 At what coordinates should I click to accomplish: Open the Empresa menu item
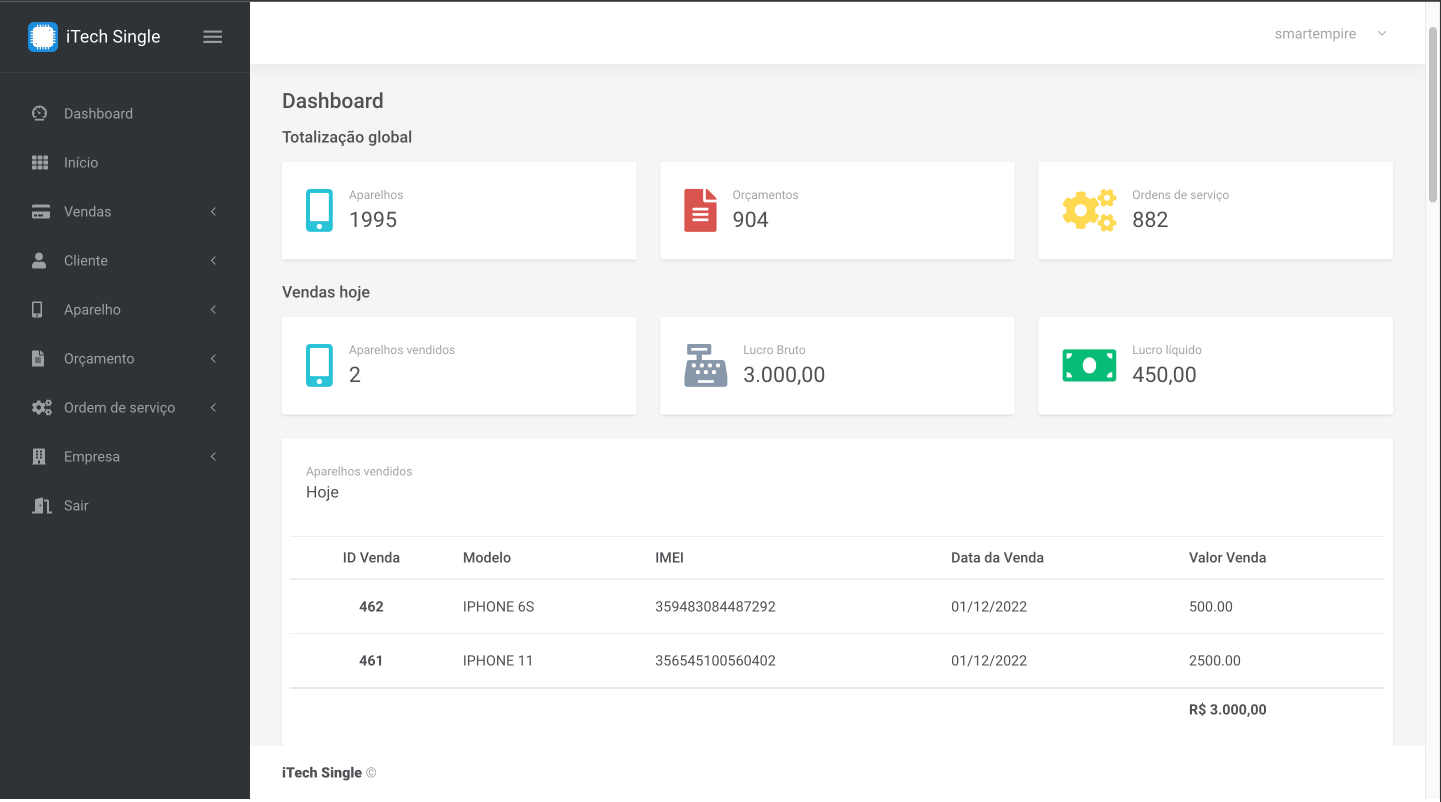[92, 457]
